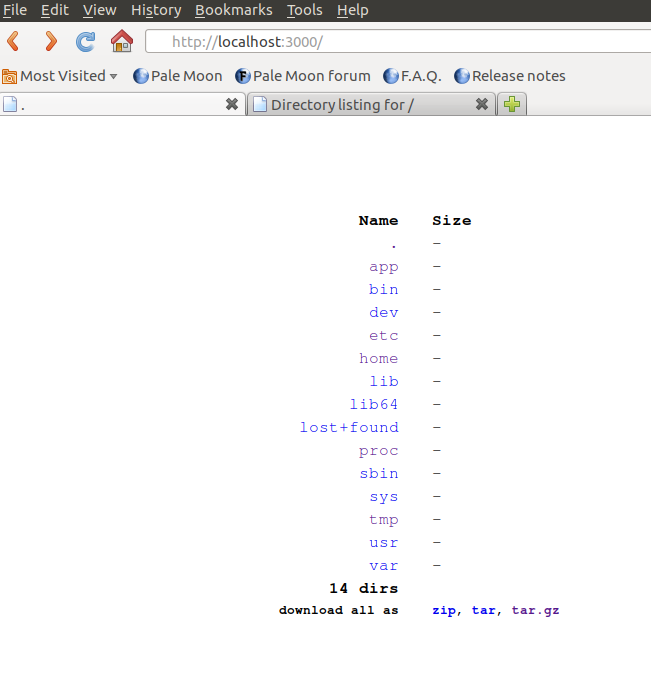Click the Name column header

378,221
